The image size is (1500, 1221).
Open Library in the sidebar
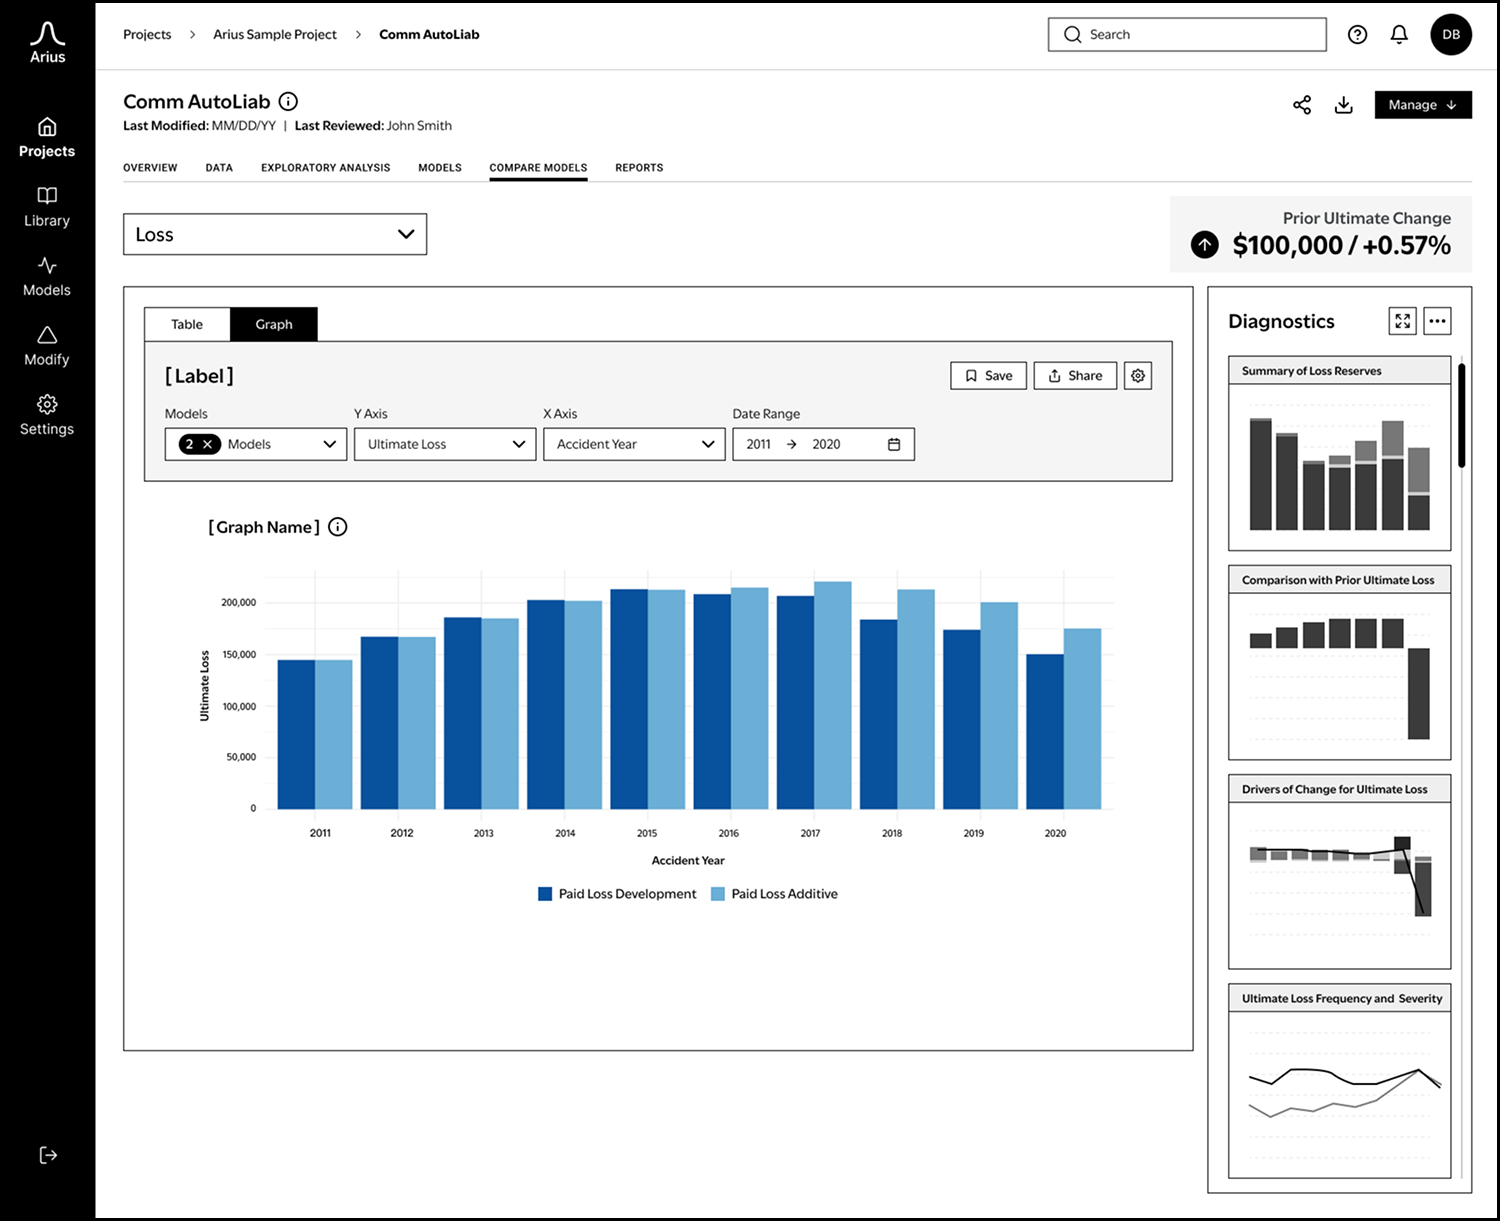click(47, 207)
